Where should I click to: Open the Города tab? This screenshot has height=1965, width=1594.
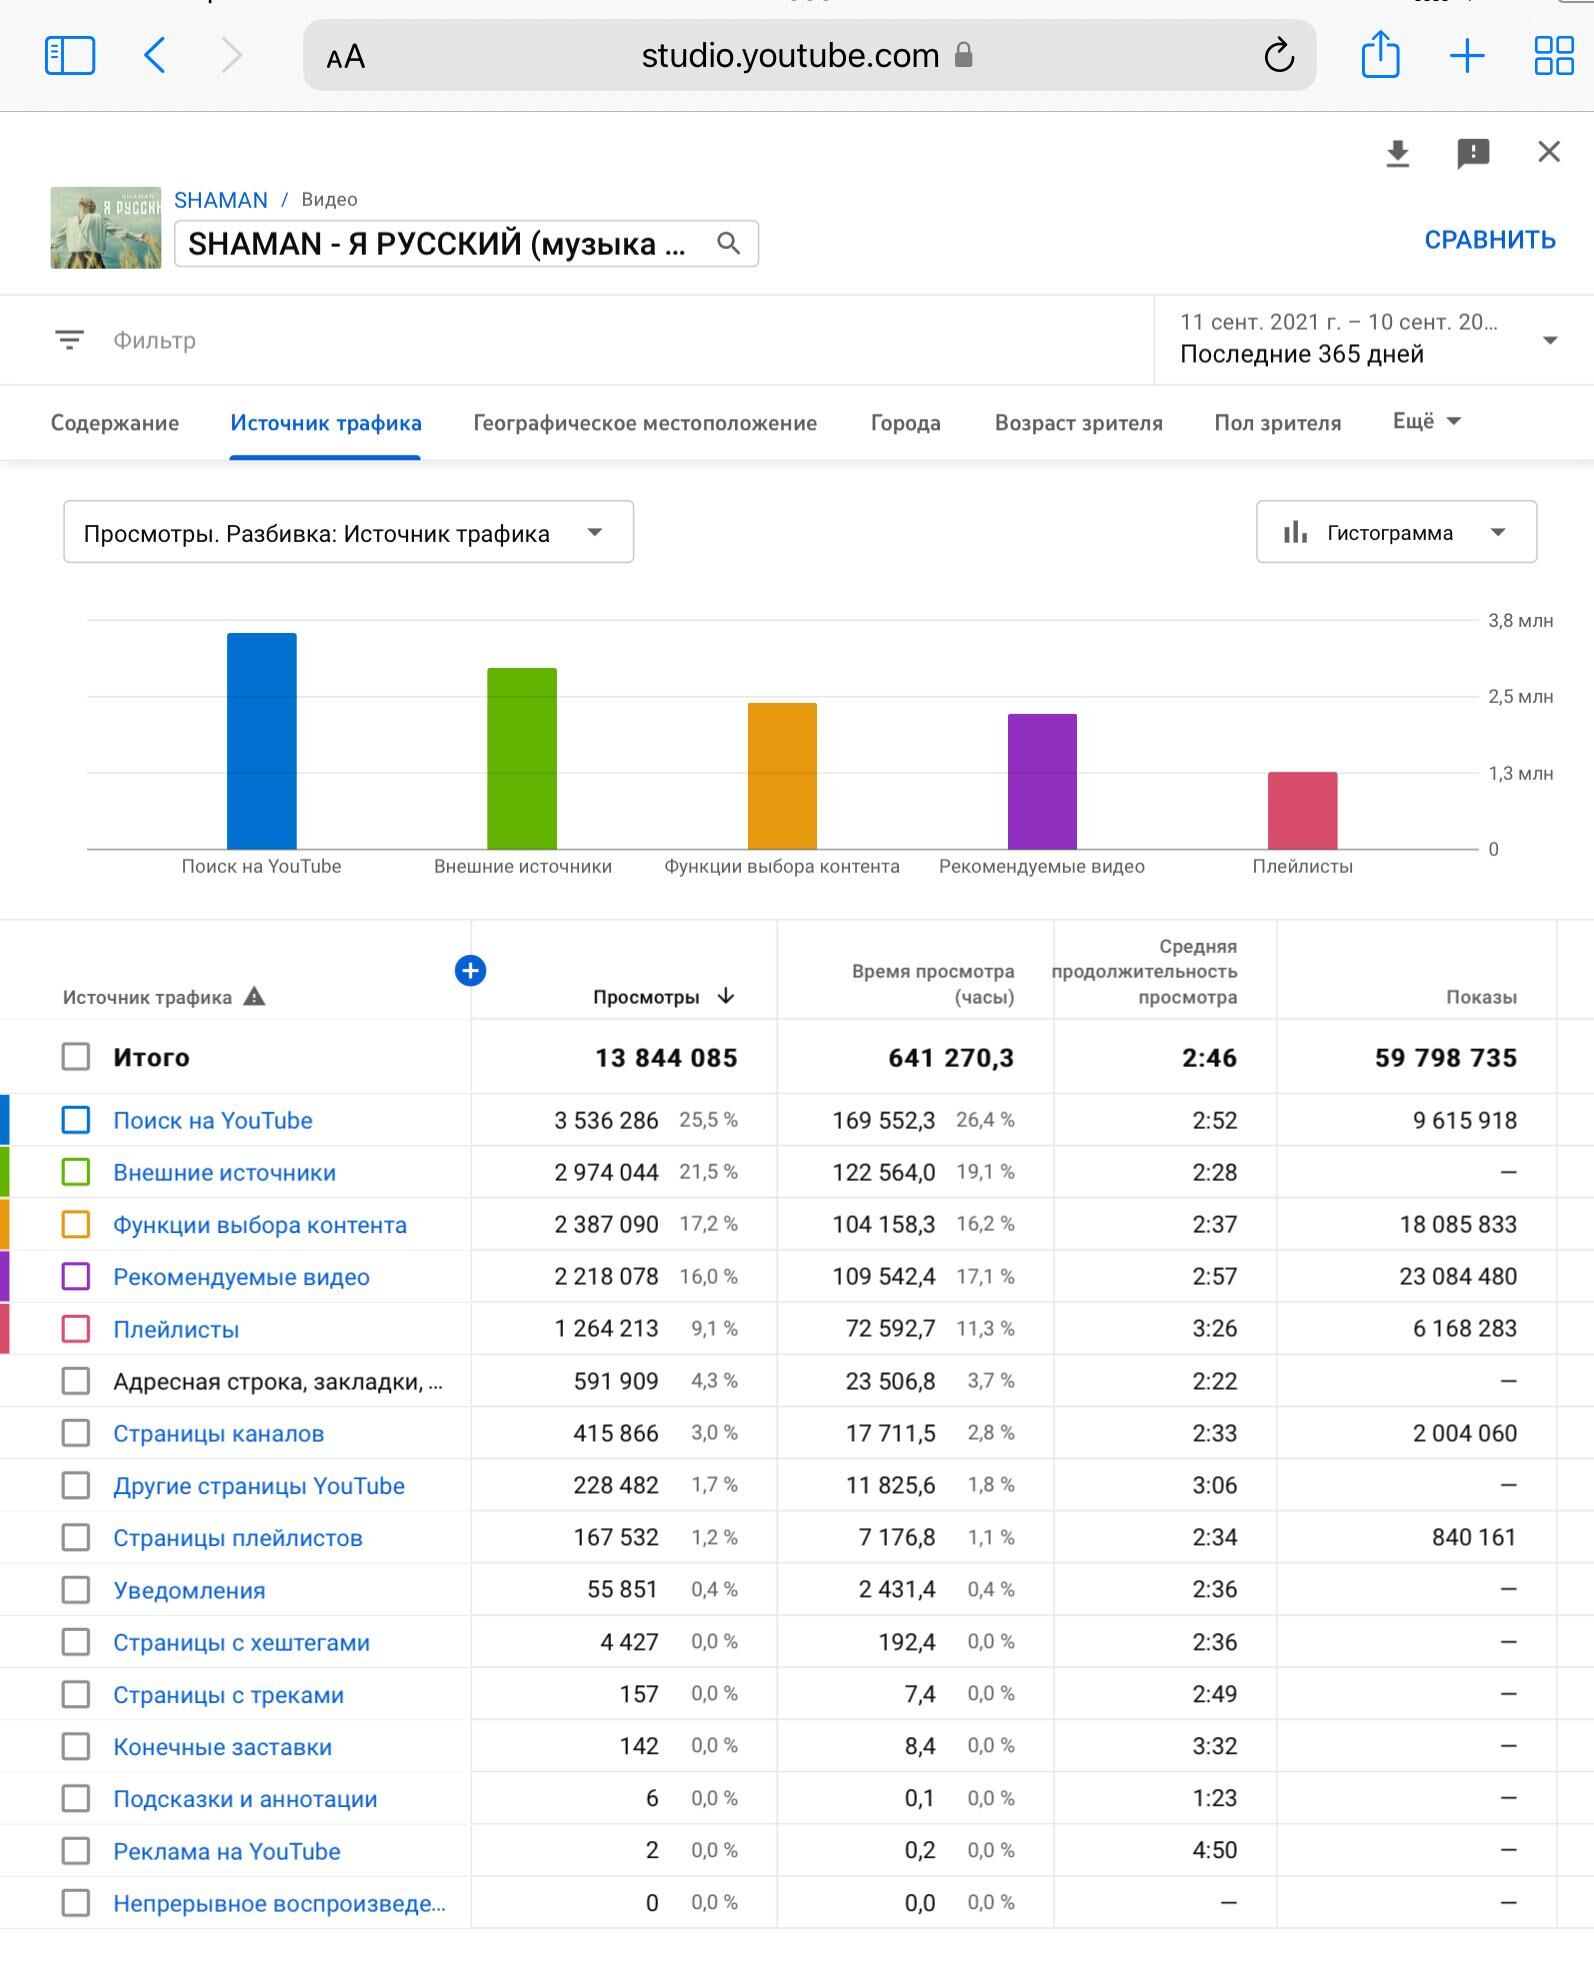pyautogui.click(x=906, y=423)
